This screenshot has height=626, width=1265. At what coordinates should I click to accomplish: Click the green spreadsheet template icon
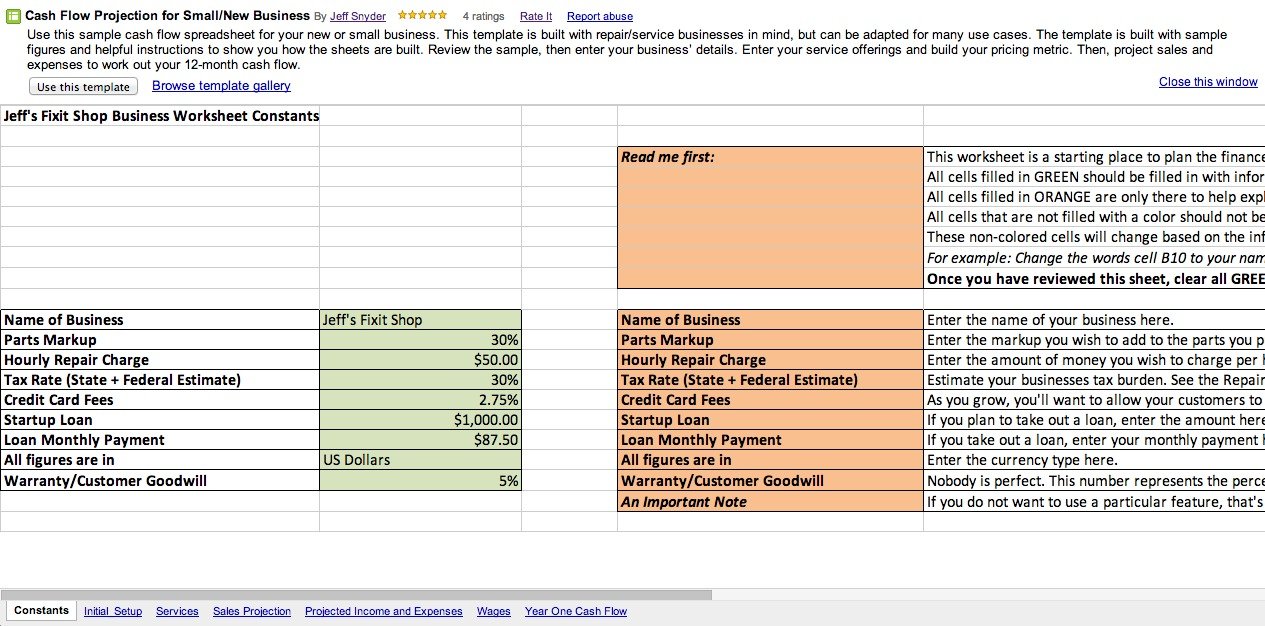tap(14, 16)
